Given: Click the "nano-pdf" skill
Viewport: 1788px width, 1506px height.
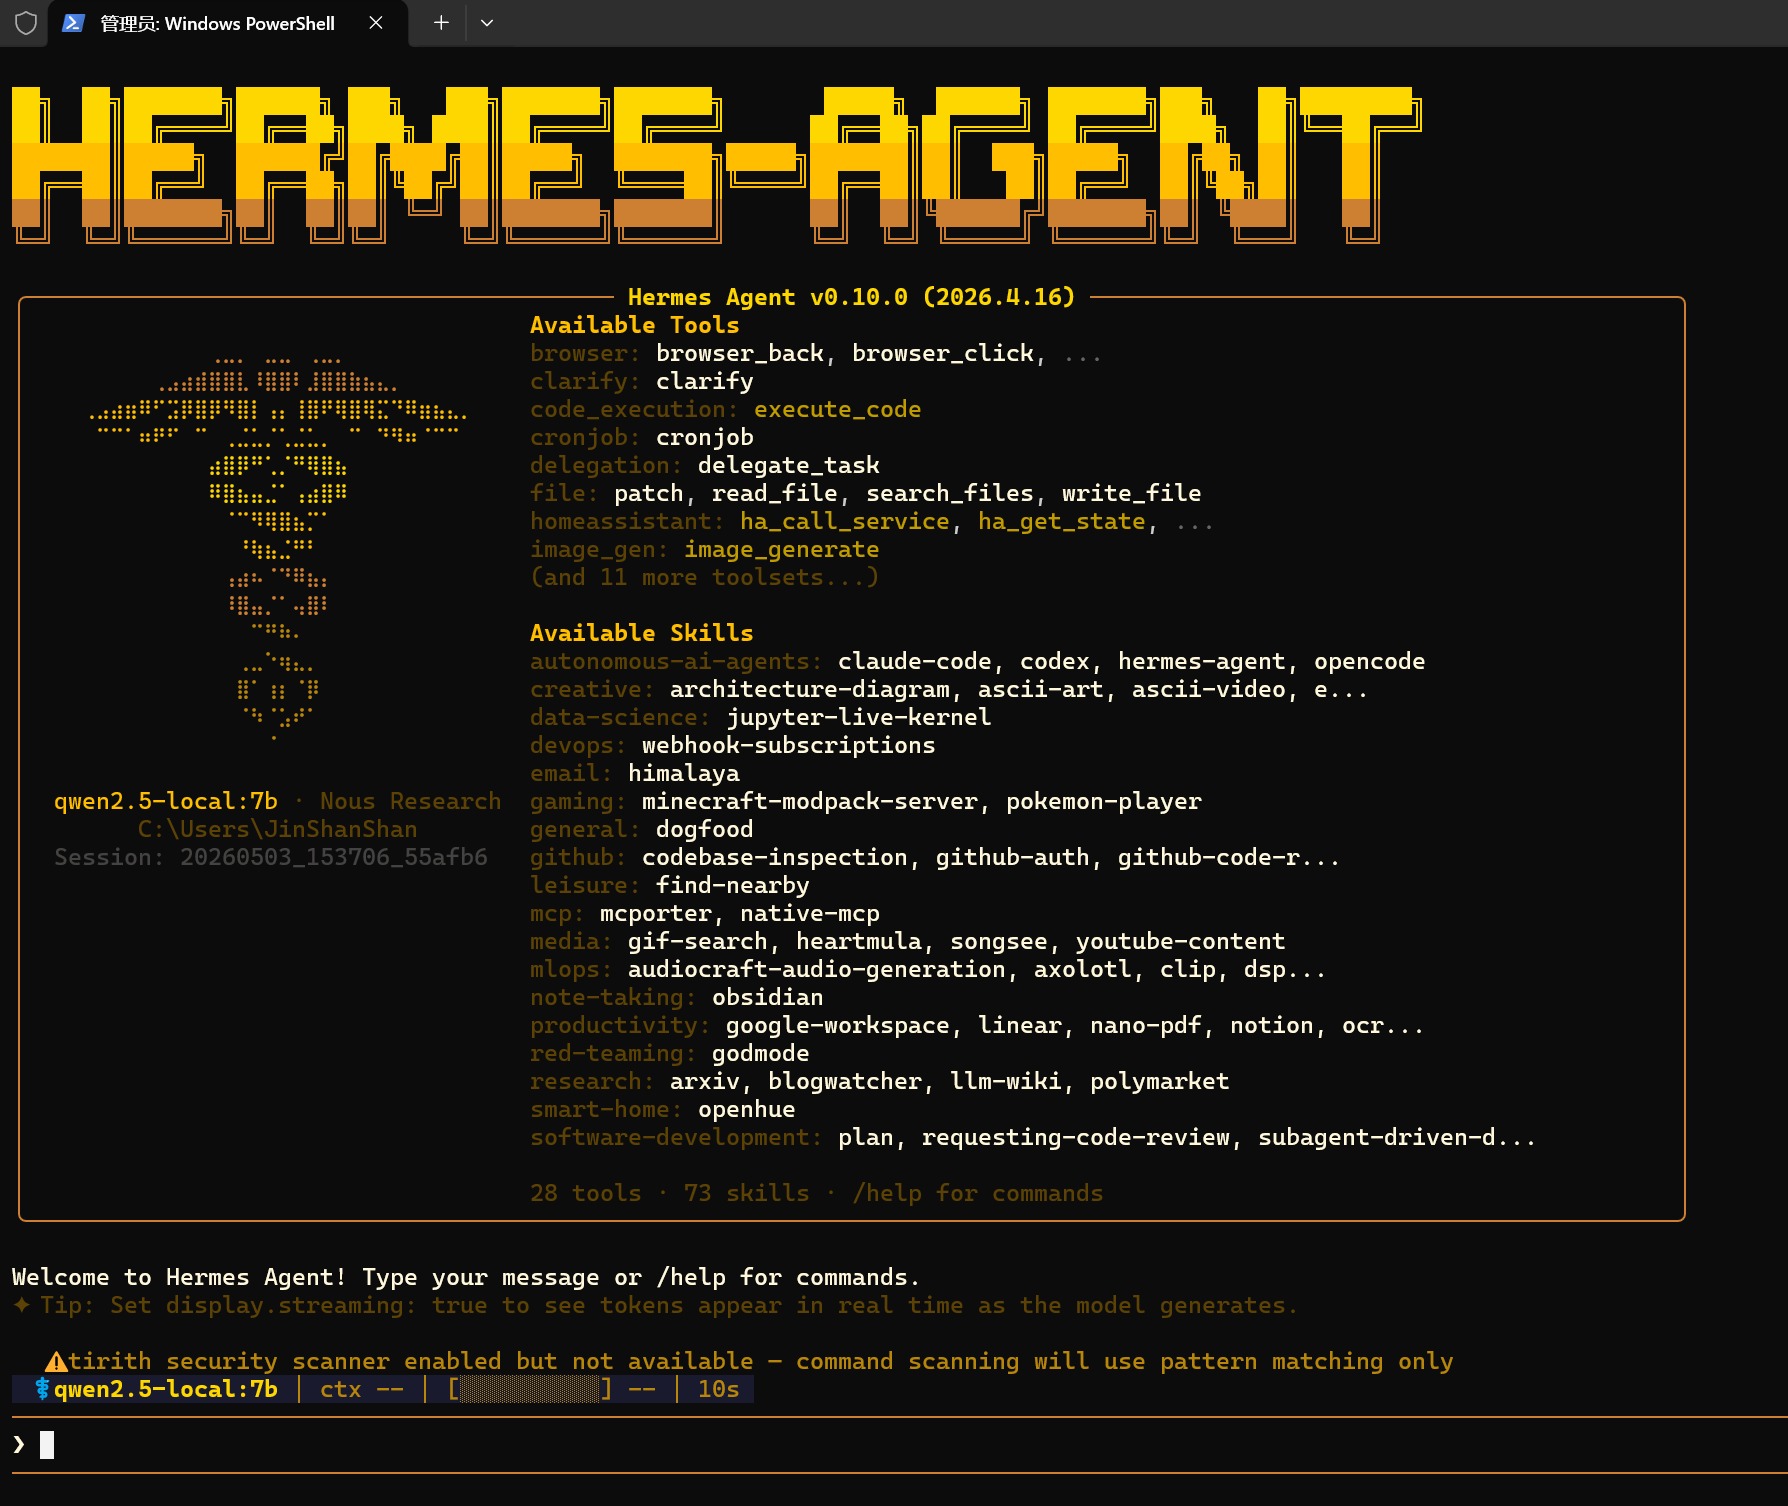Looking at the screenshot, I should [1146, 1025].
